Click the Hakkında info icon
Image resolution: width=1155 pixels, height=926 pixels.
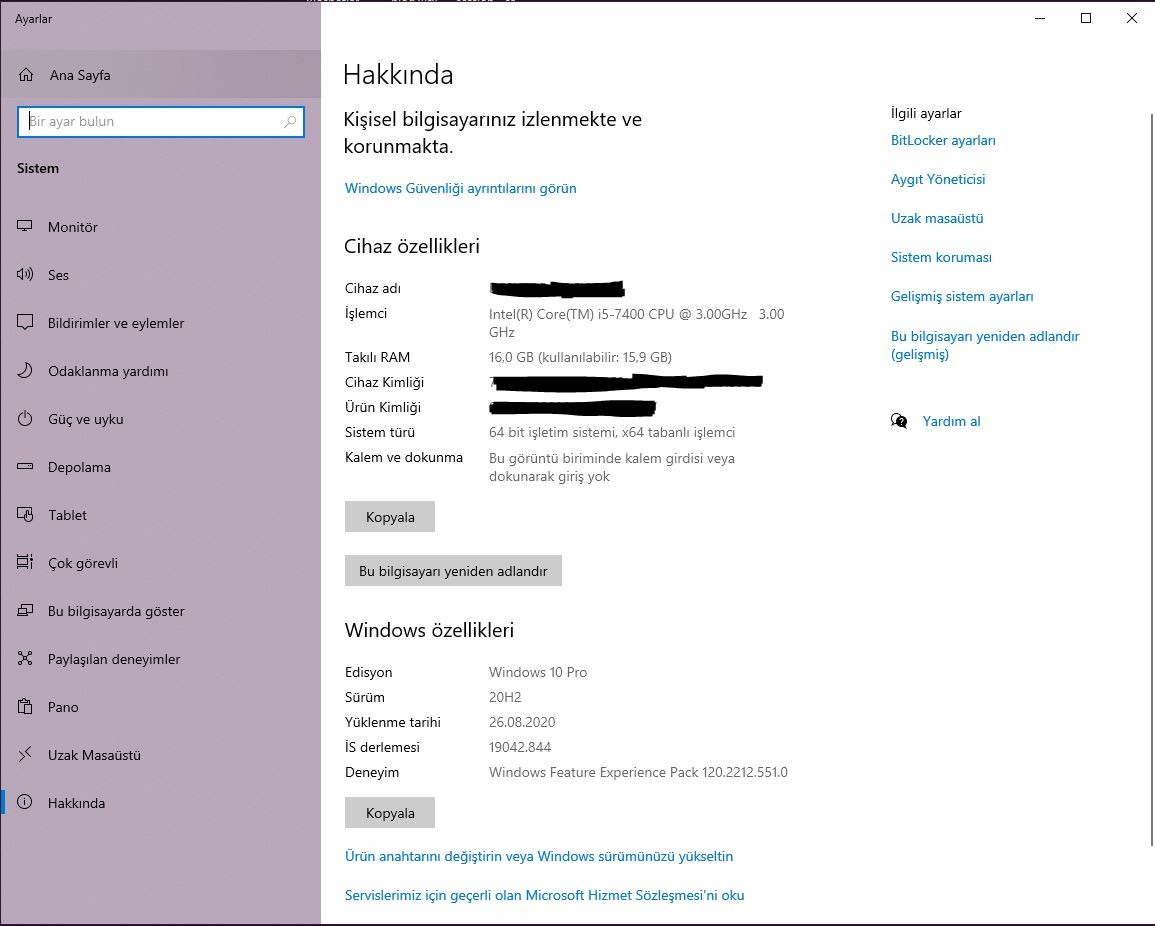point(25,802)
